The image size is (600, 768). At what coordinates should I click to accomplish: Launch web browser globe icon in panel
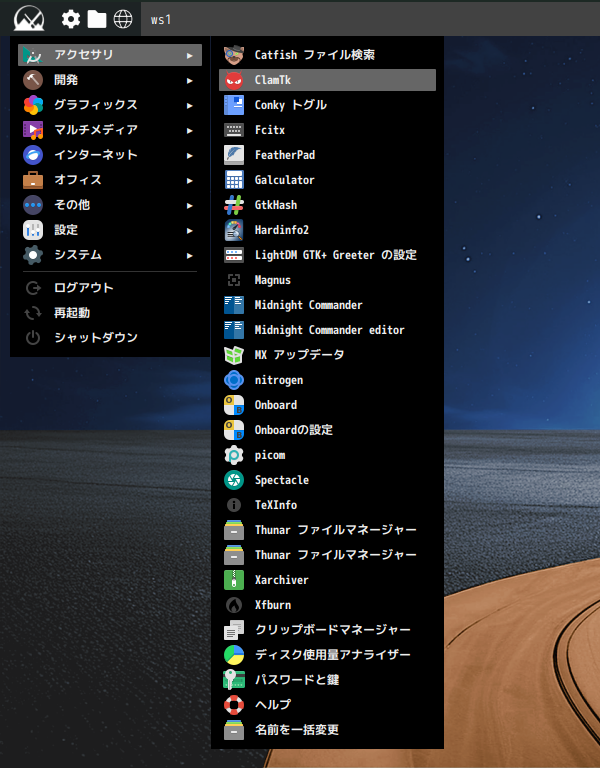(x=123, y=19)
